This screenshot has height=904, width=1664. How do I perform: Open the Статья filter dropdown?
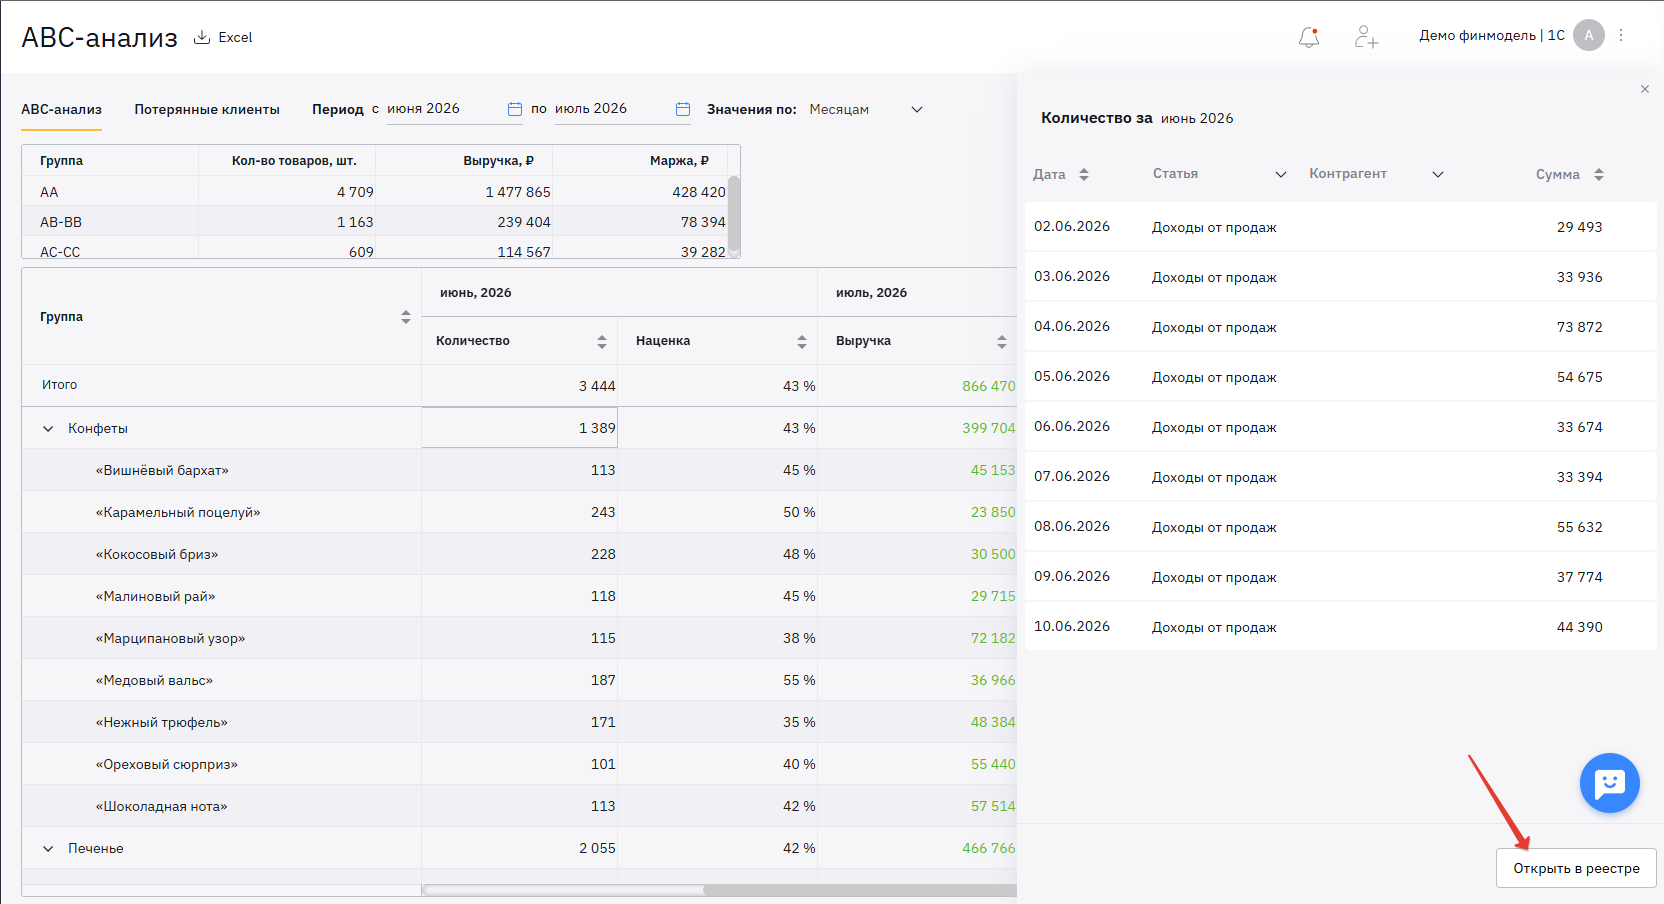click(1281, 174)
